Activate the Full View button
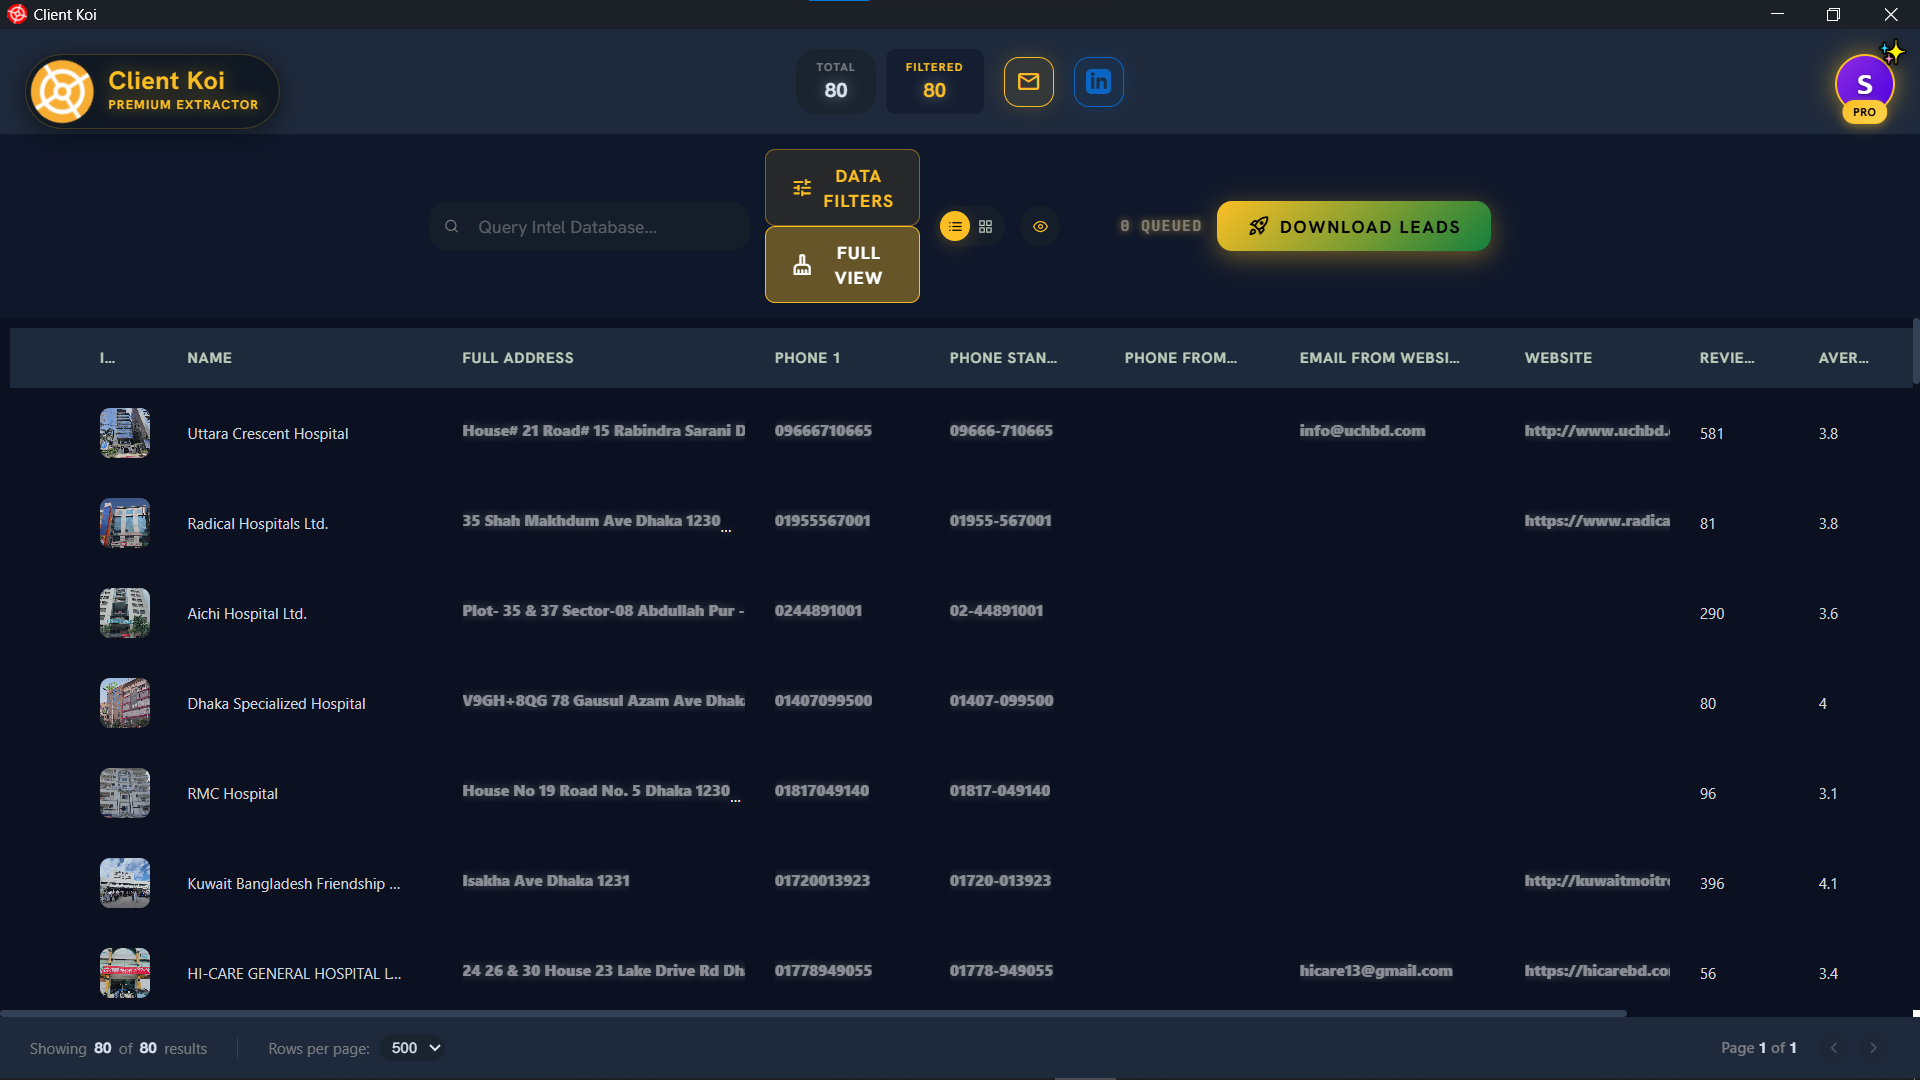The width and height of the screenshot is (1920, 1080). [x=842, y=265]
